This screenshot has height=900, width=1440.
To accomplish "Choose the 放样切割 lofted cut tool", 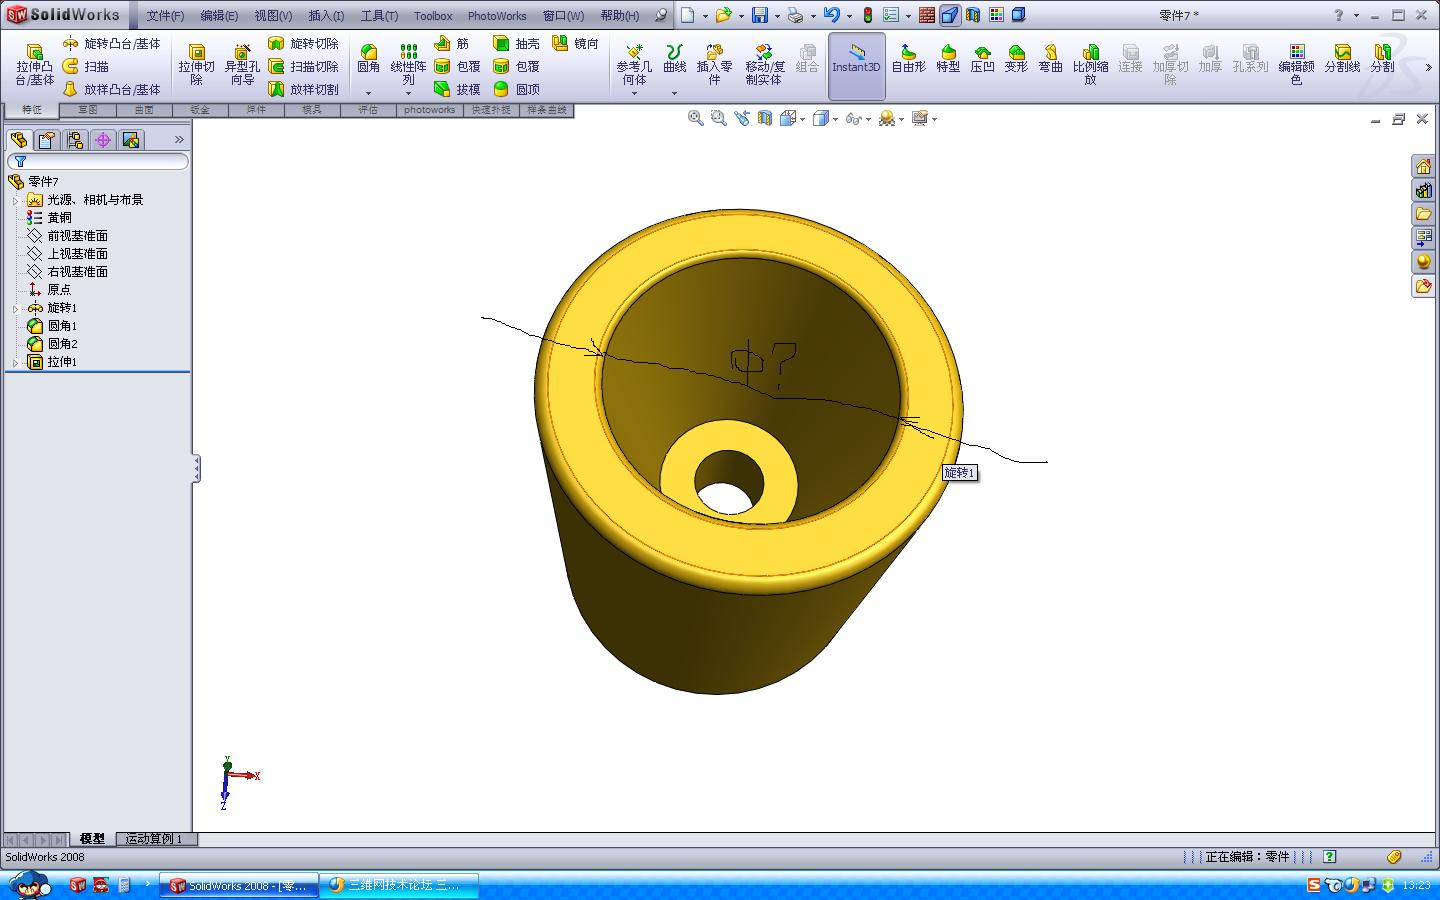I will pyautogui.click(x=303, y=89).
